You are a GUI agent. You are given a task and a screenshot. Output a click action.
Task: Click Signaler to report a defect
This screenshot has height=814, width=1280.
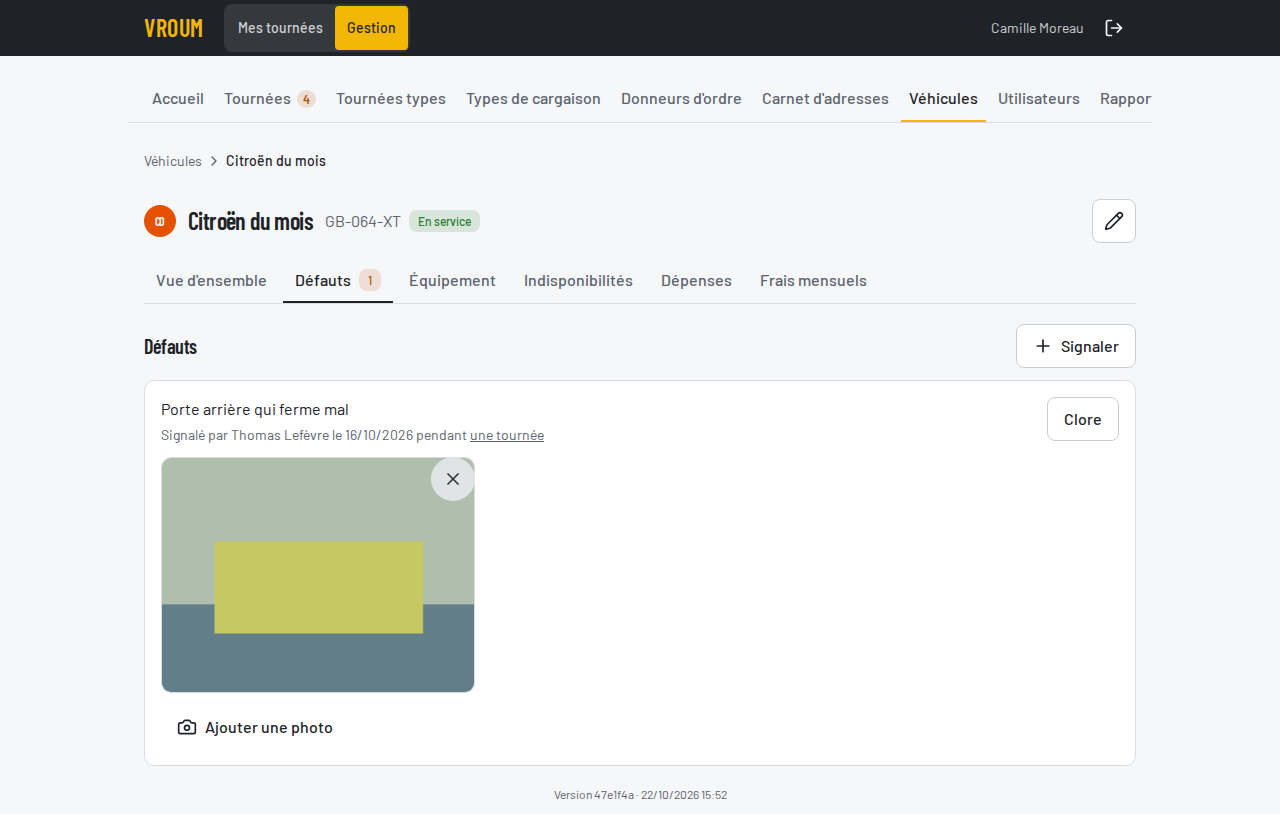point(1076,346)
